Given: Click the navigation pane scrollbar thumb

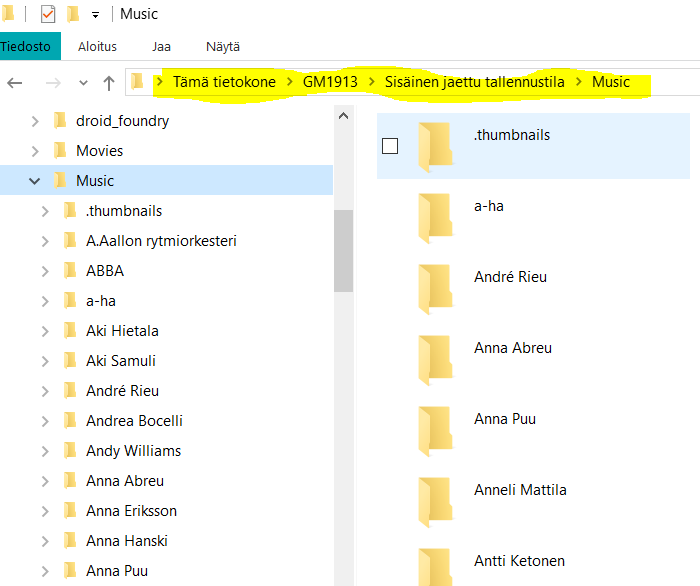Looking at the screenshot, I should 343,250.
